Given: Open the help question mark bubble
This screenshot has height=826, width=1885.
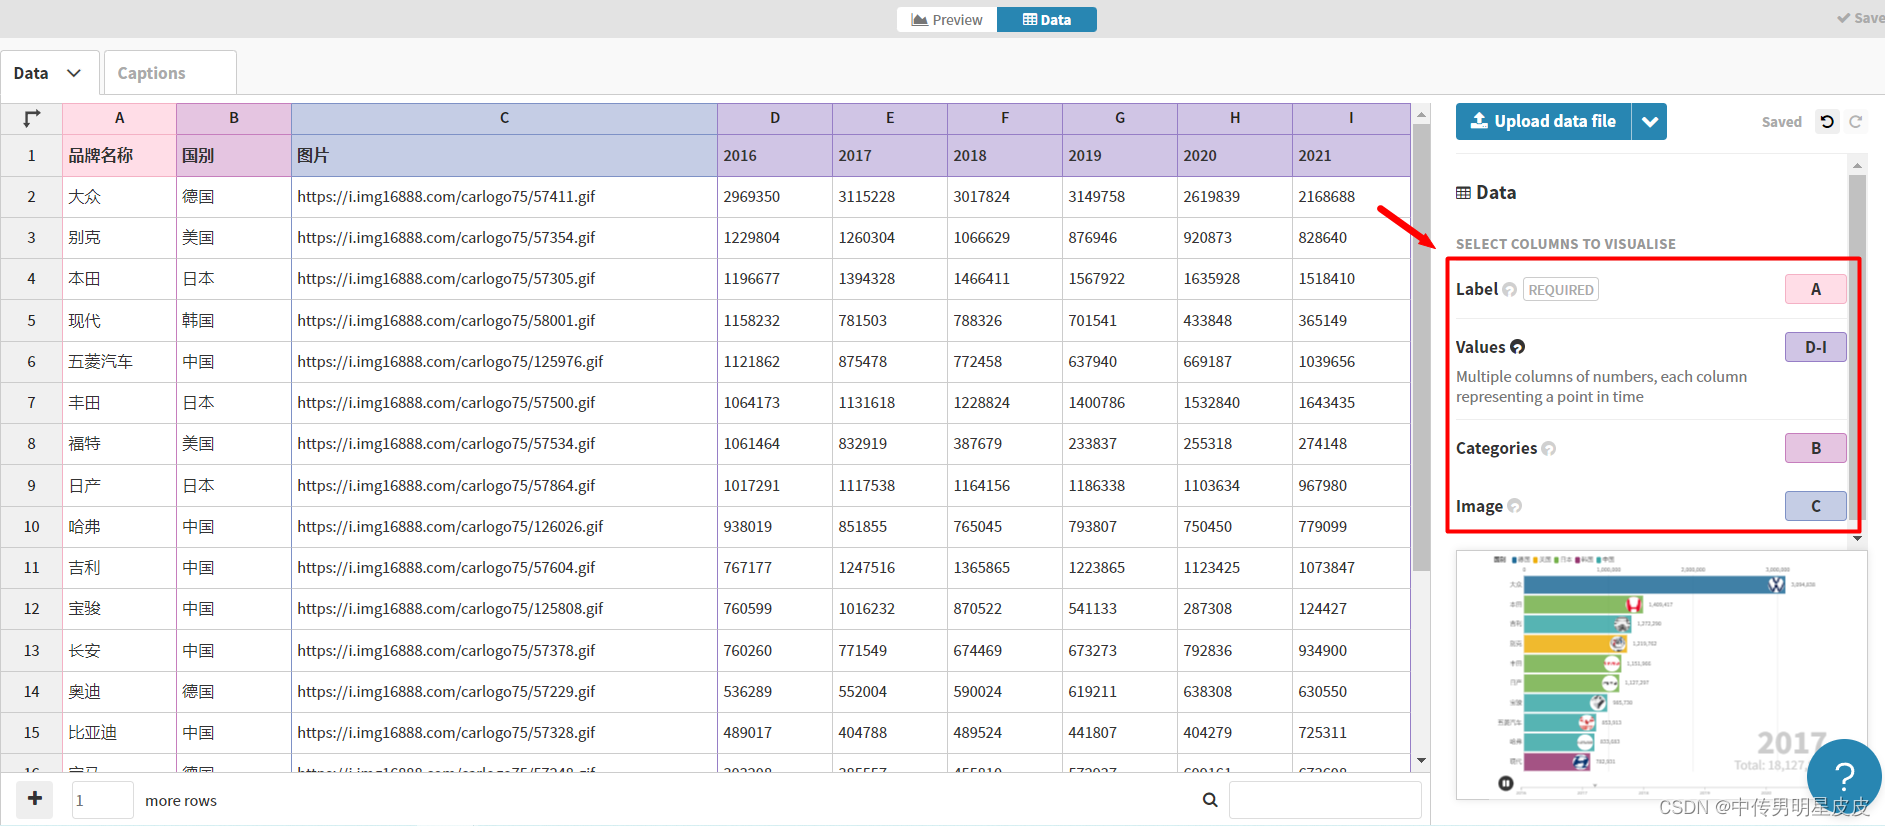Looking at the screenshot, I should click(1844, 776).
